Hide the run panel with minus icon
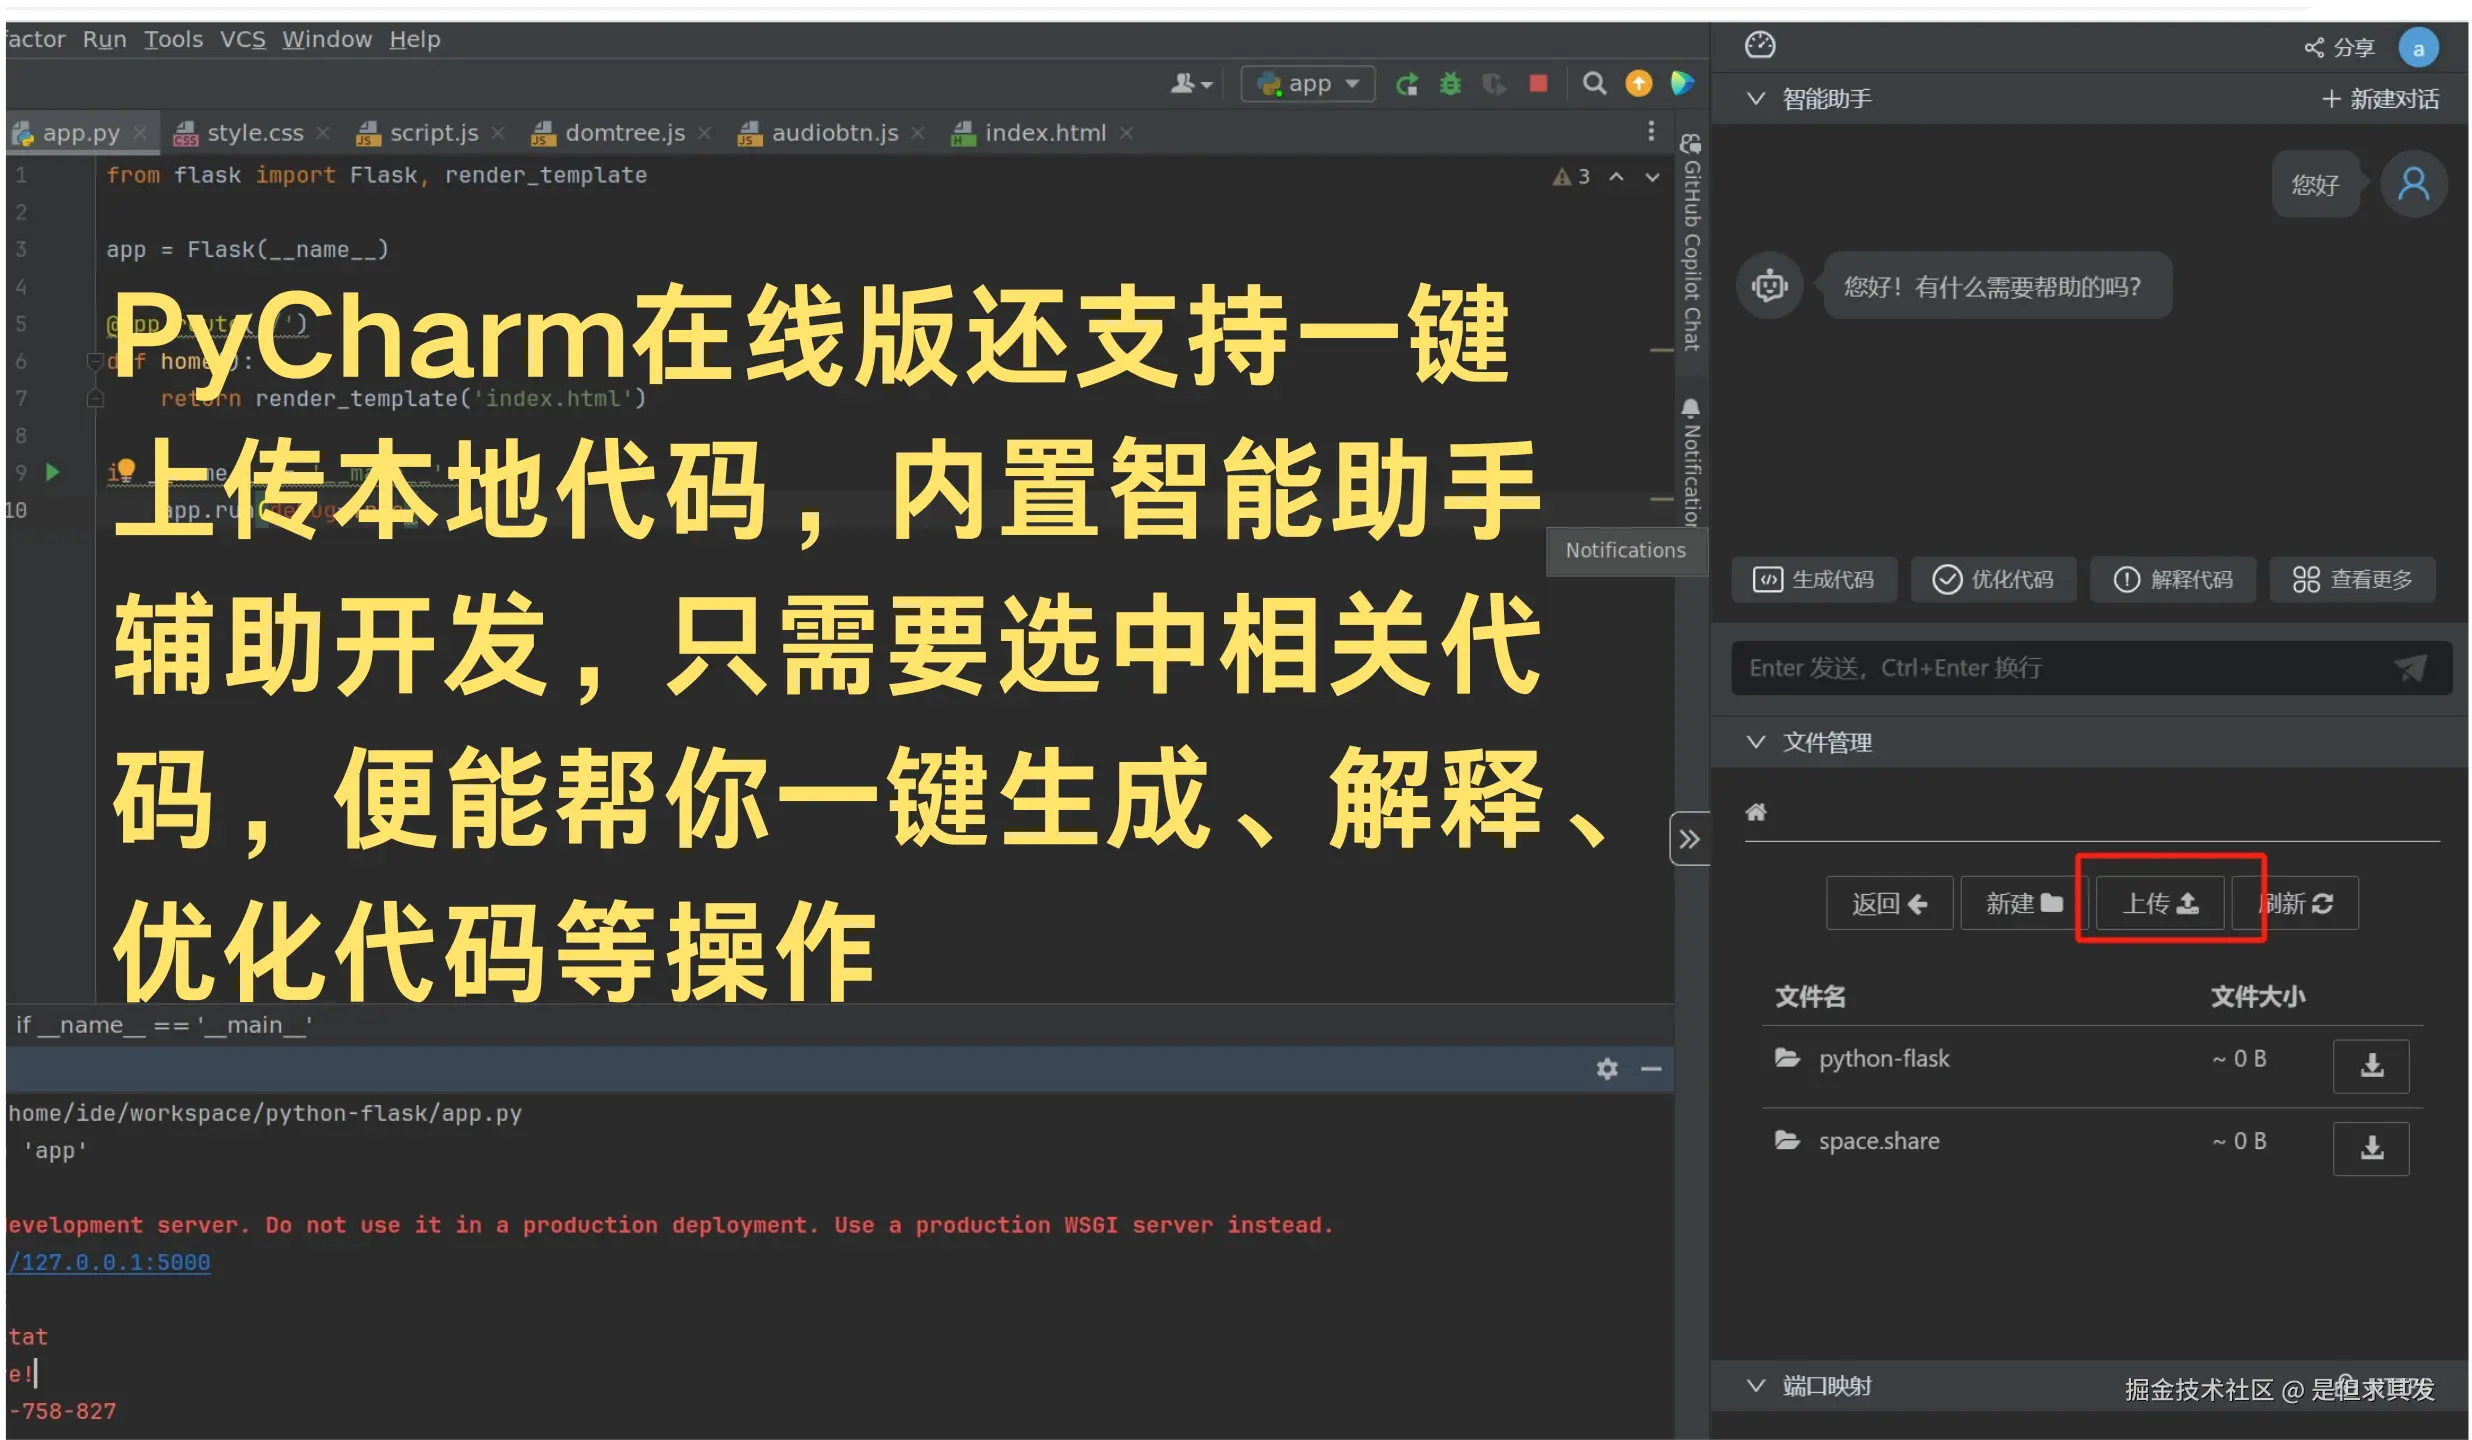Screen dimensions: 2472x1440 click(x=1651, y=1069)
